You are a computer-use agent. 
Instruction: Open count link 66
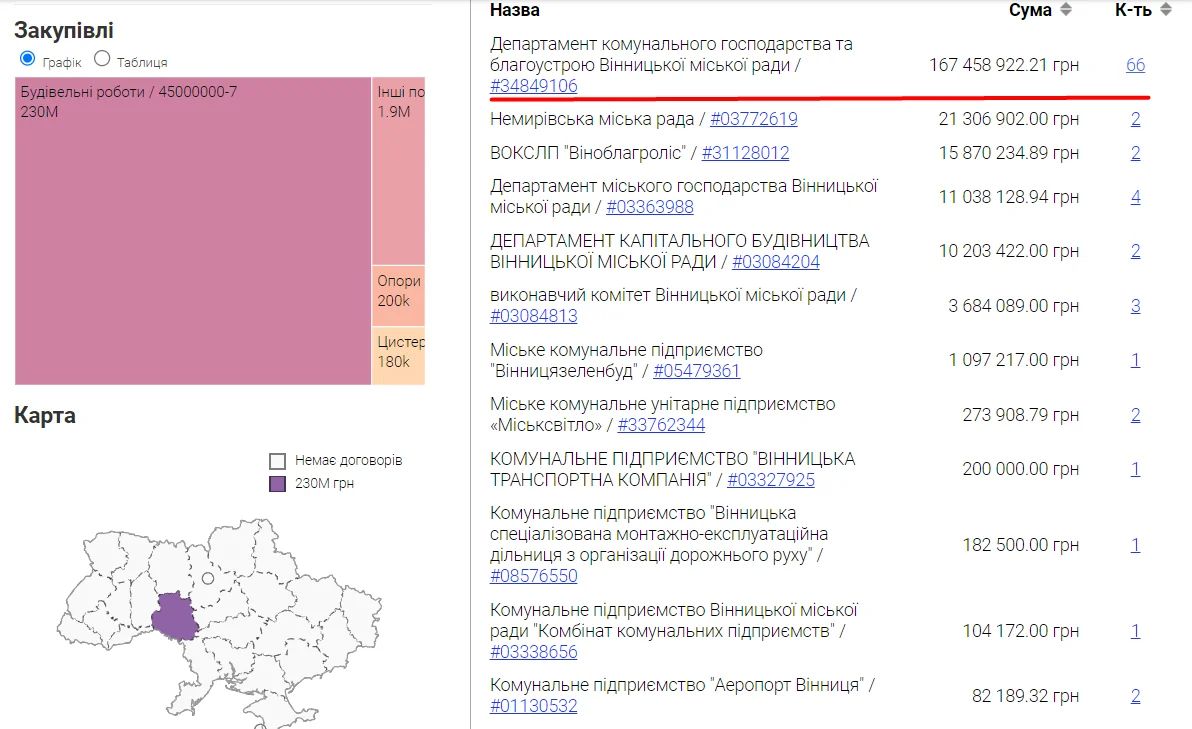pos(1135,65)
